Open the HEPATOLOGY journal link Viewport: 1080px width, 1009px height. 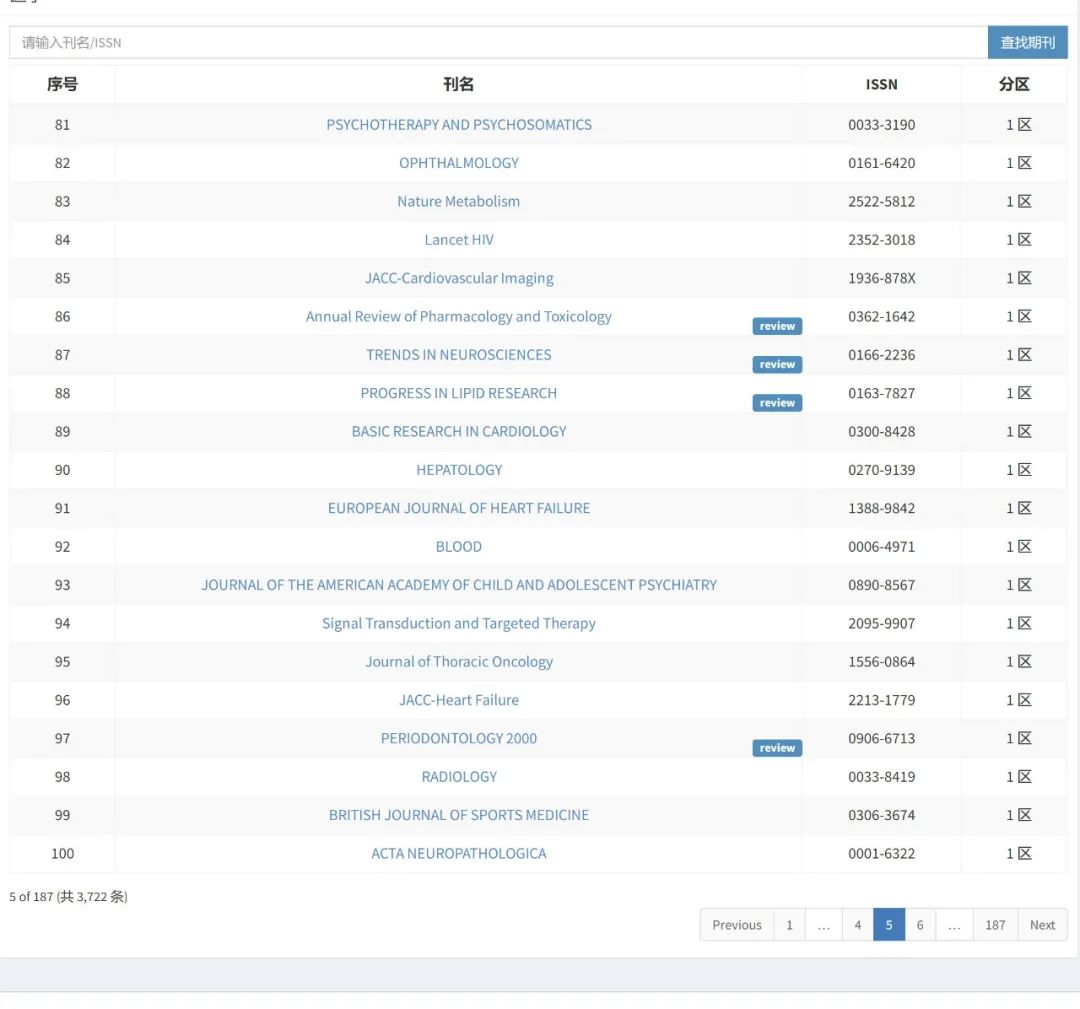click(x=458, y=470)
